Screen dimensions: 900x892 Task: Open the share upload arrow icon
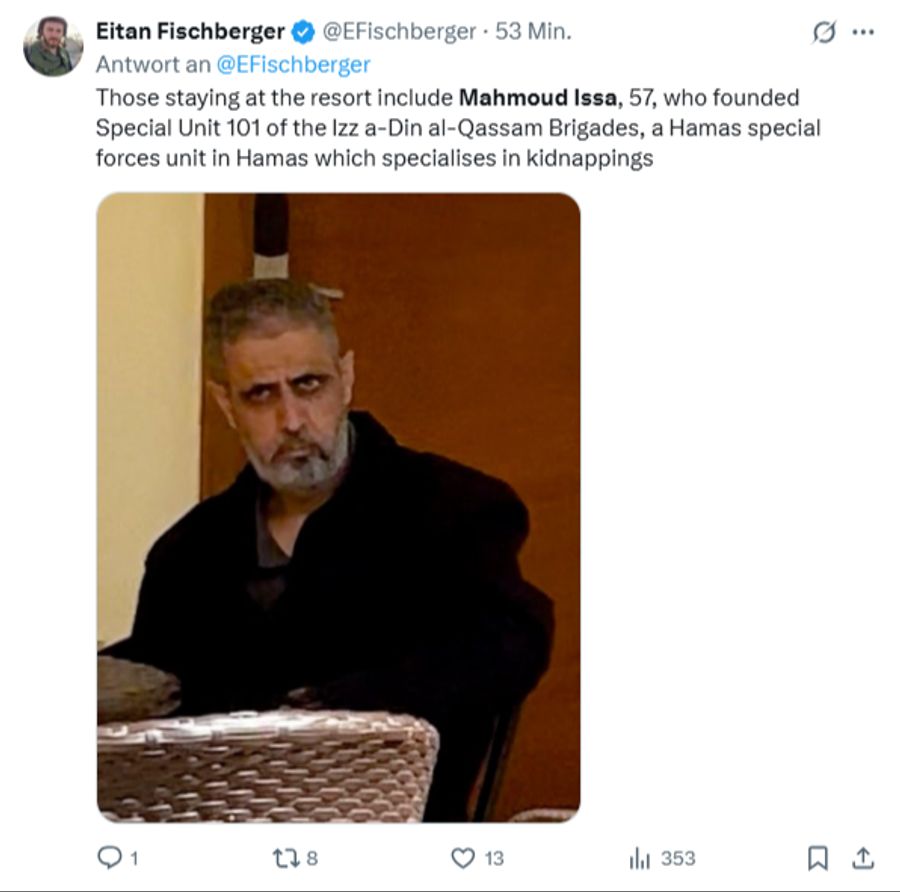(863, 858)
